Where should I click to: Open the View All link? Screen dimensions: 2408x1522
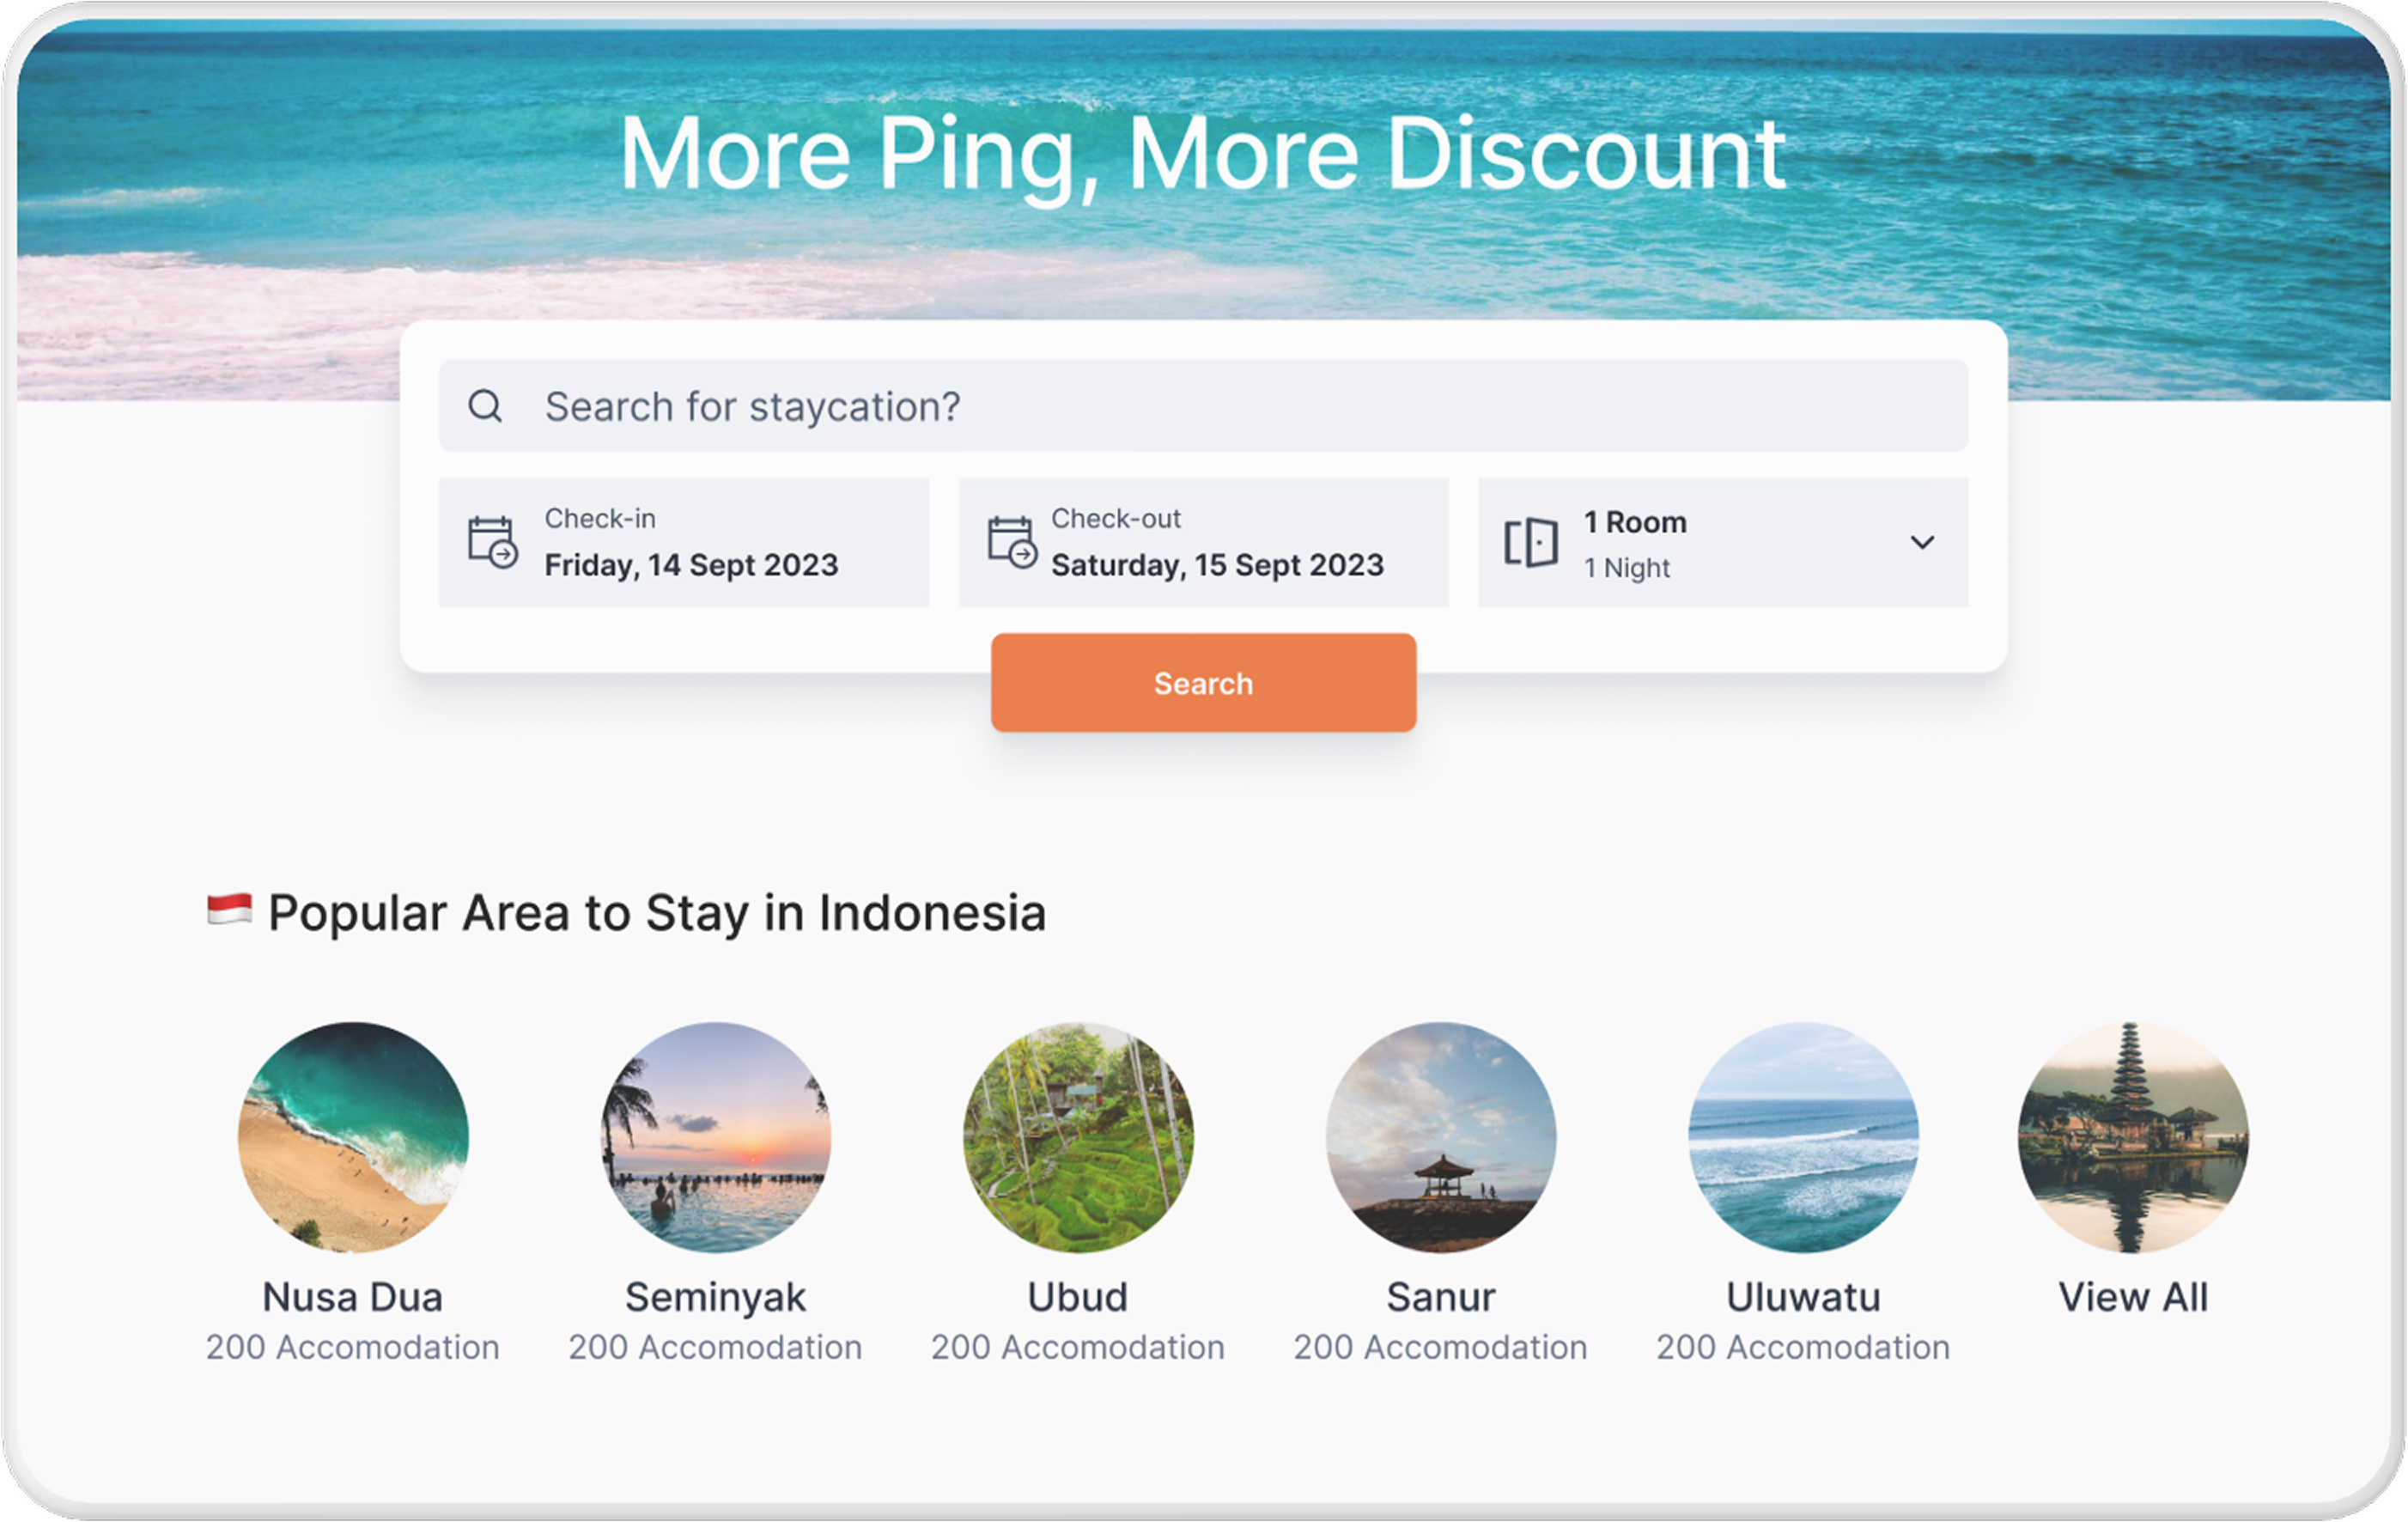click(x=2133, y=1297)
